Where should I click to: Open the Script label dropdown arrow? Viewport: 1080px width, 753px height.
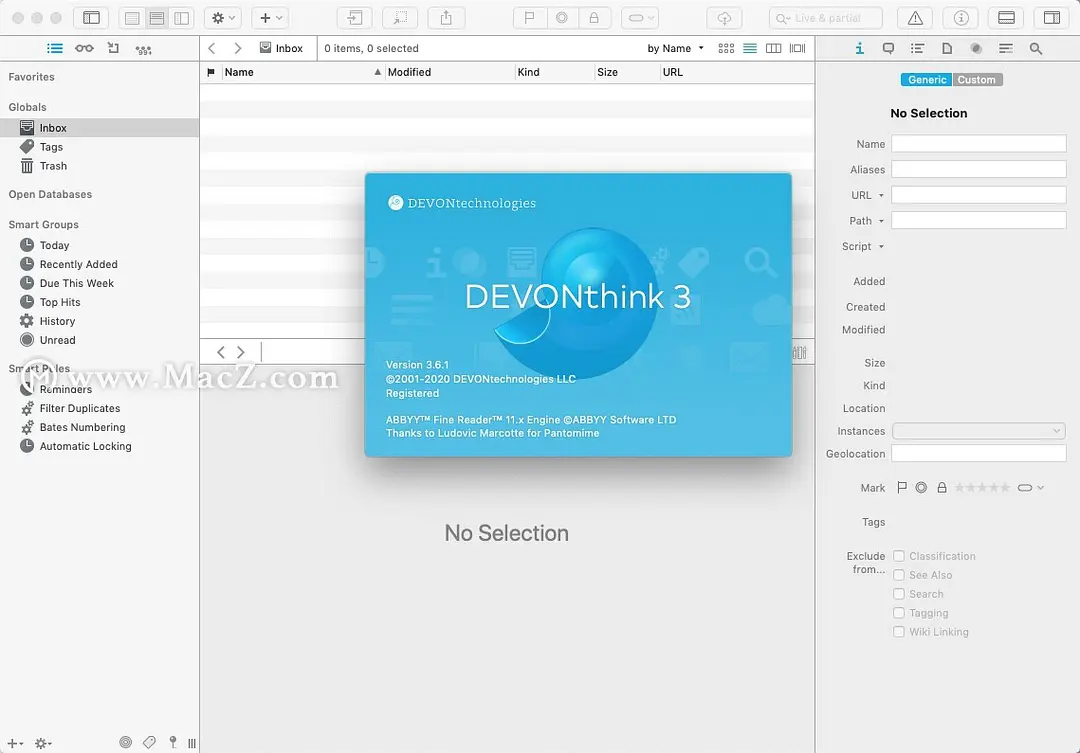(881, 247)
